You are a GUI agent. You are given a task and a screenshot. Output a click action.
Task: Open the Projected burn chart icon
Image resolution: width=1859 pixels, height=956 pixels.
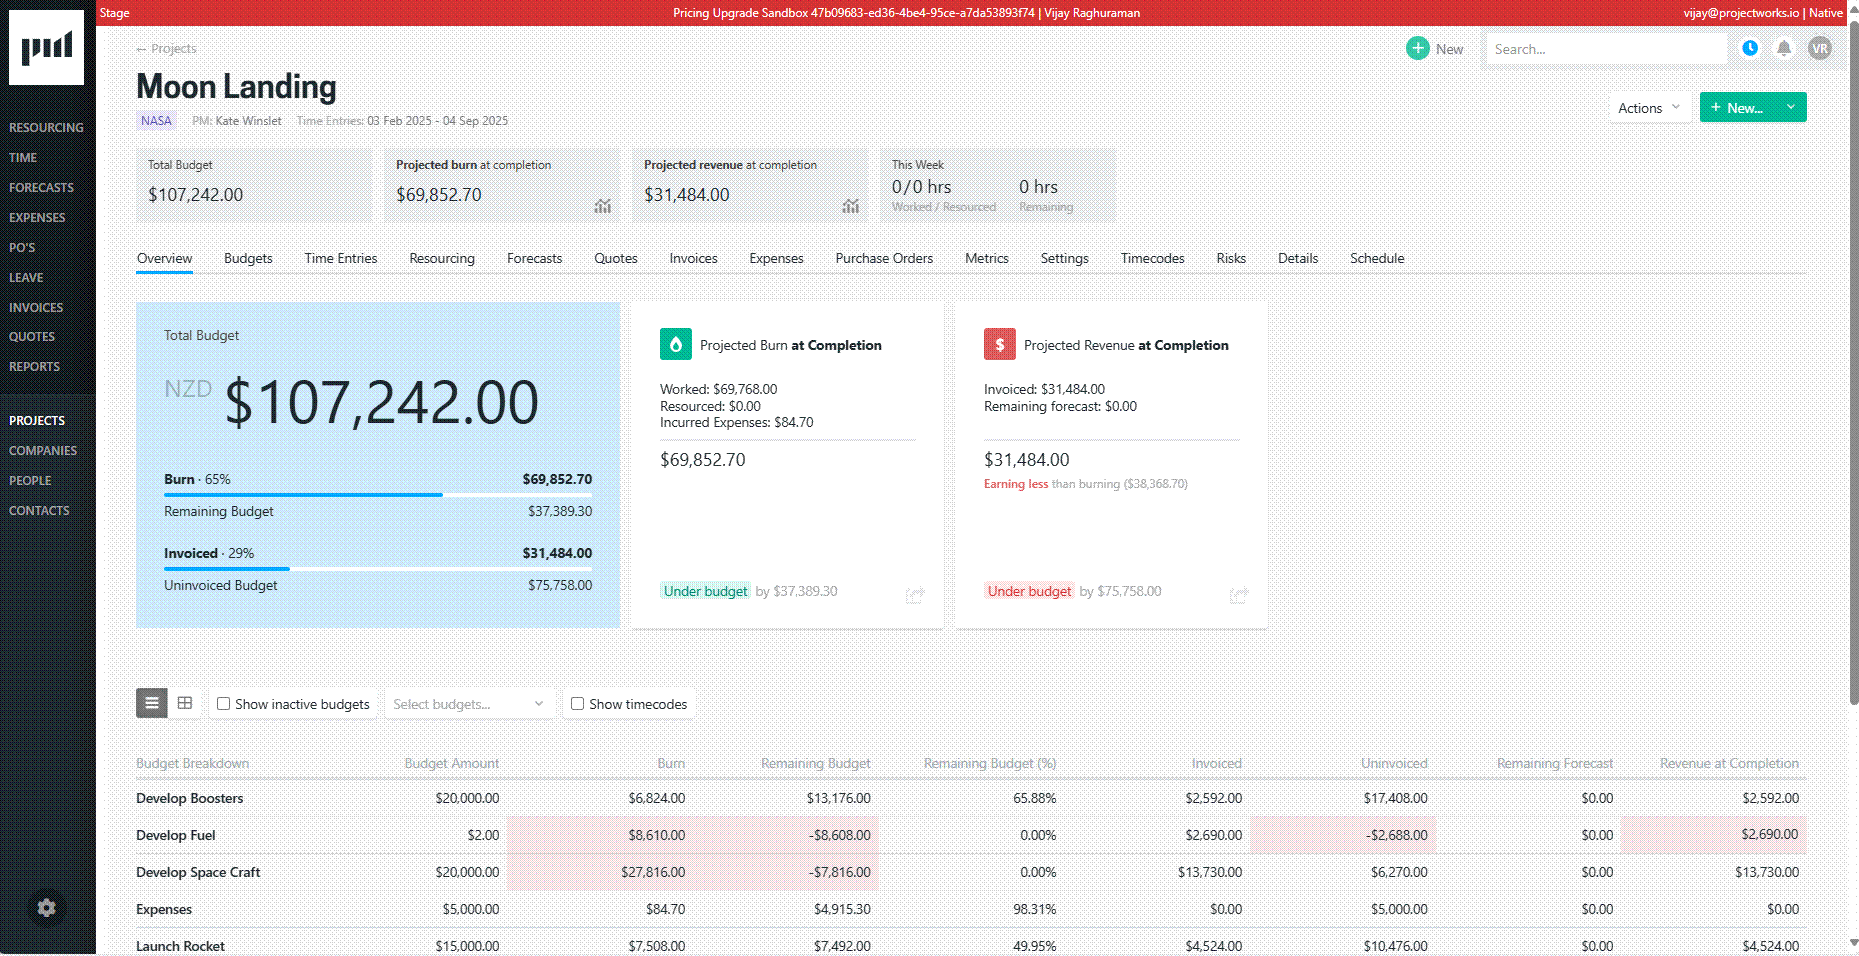603,205
